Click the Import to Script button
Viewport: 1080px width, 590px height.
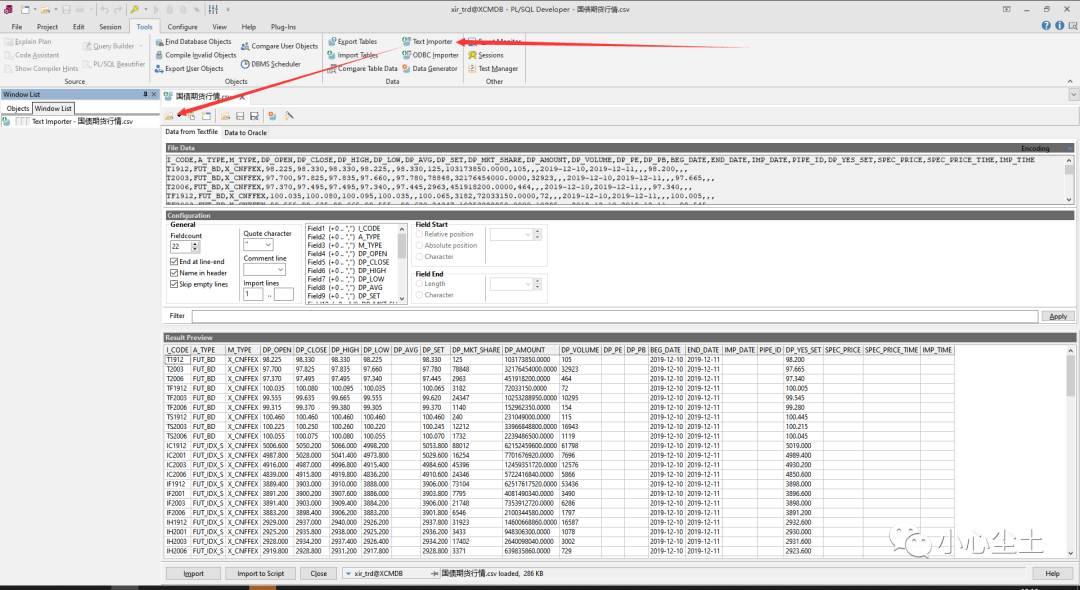(x=260, y=573)
